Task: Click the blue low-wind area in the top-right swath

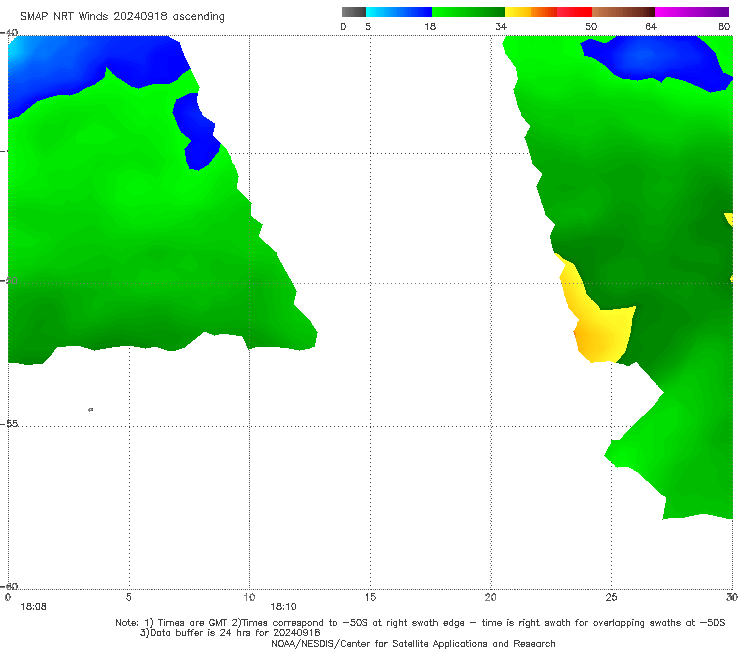Action: pos(656,59)
